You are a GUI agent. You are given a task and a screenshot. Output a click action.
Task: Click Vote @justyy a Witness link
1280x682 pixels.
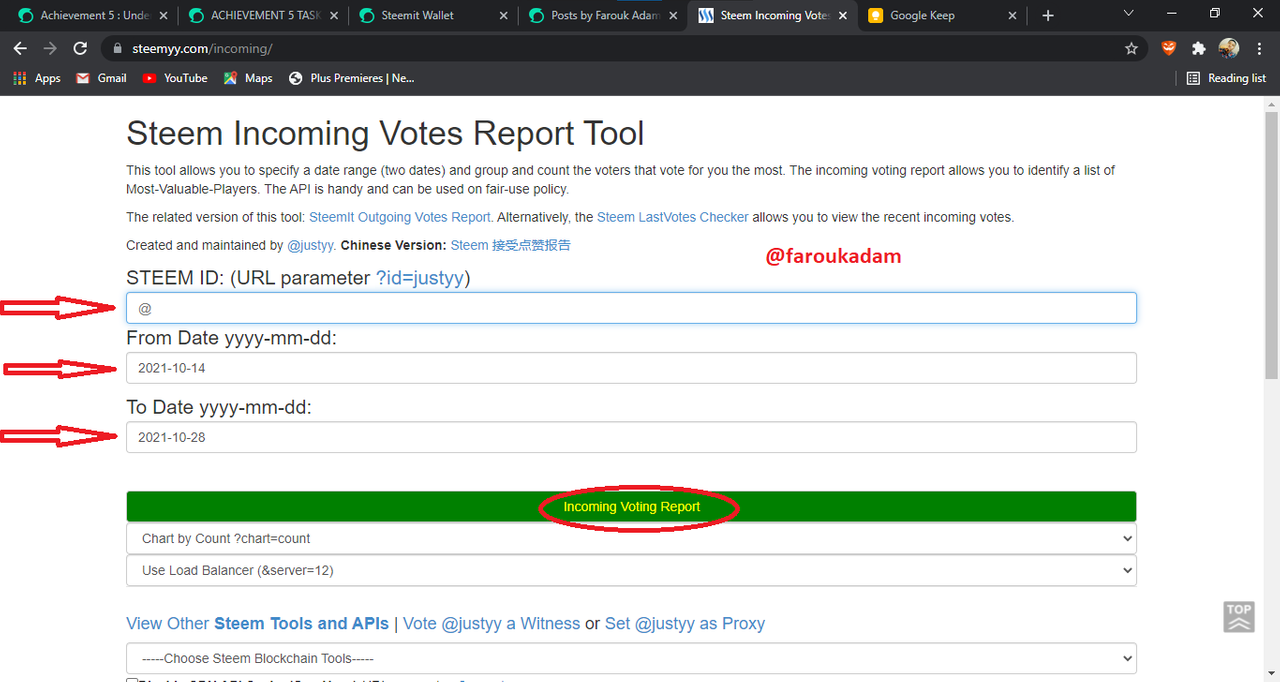(491, 623)
